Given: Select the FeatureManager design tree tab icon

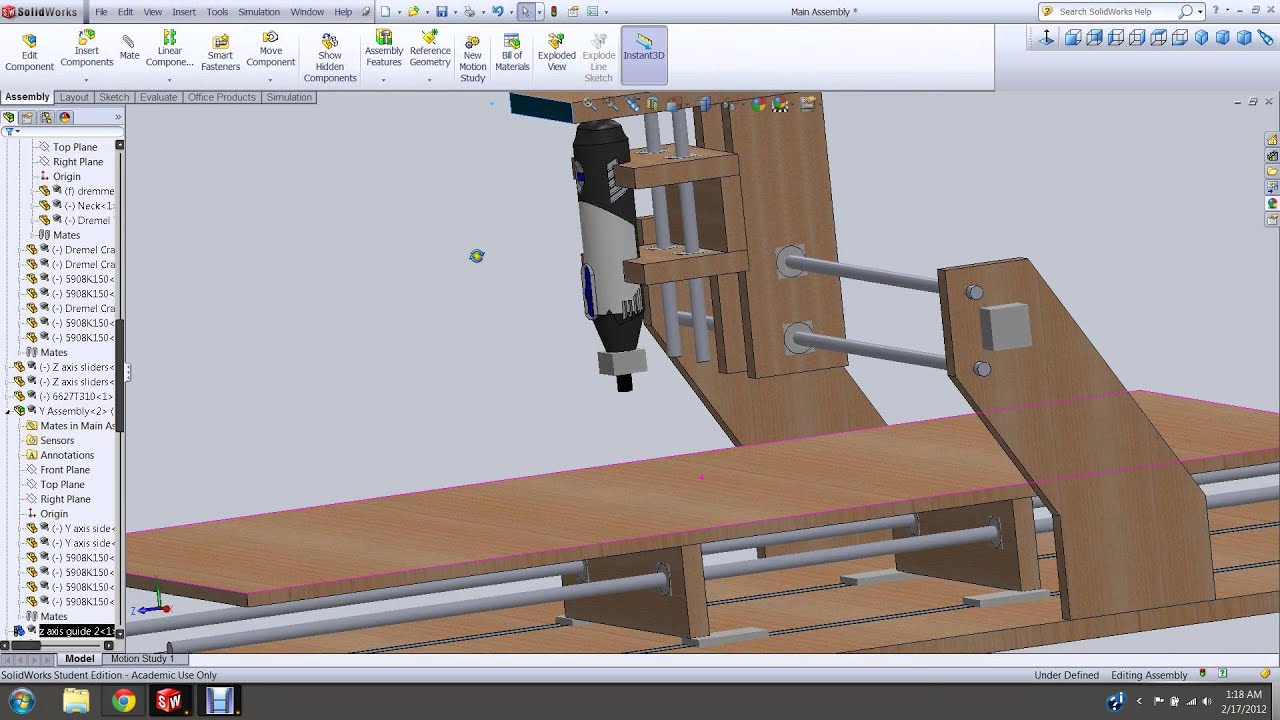Looking at the screenshot, I should point(9,117).
